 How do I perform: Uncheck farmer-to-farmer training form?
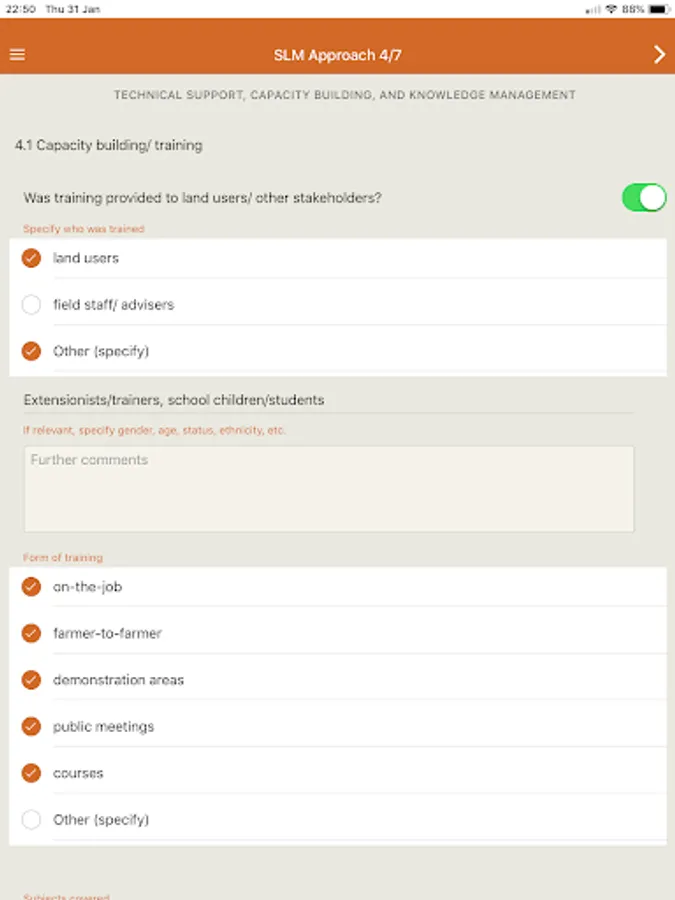[32, 633]
